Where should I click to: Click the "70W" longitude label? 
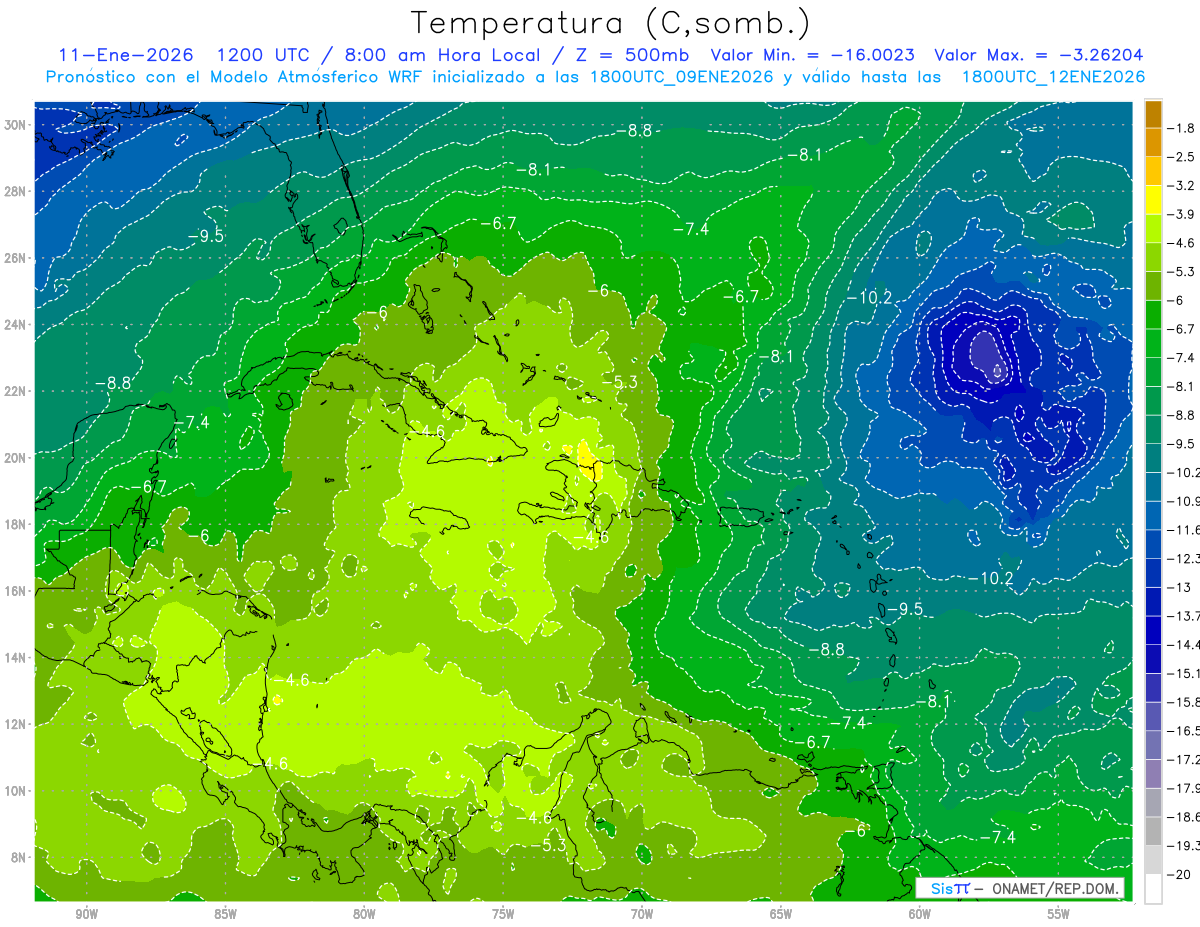(x=642, y=914)
